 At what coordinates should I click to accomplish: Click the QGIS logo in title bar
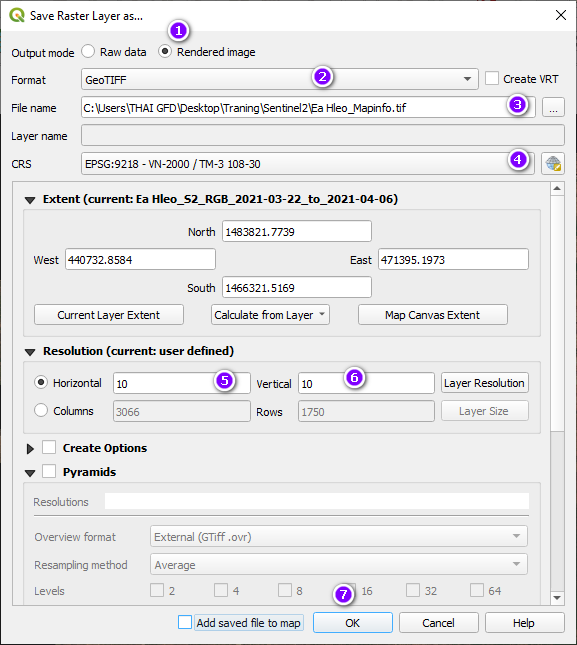pyautogui.click(x=17, y=16)
